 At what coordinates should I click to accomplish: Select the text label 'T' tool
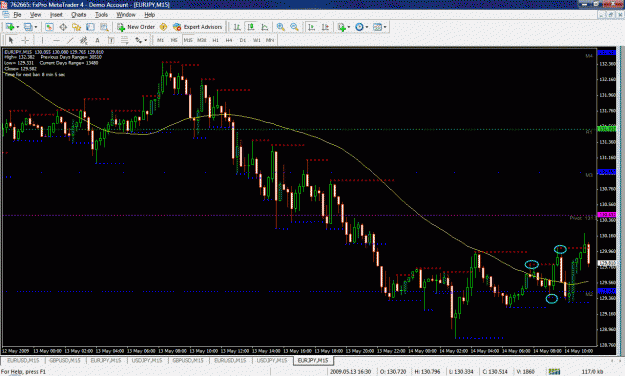(x=111, y=40)
